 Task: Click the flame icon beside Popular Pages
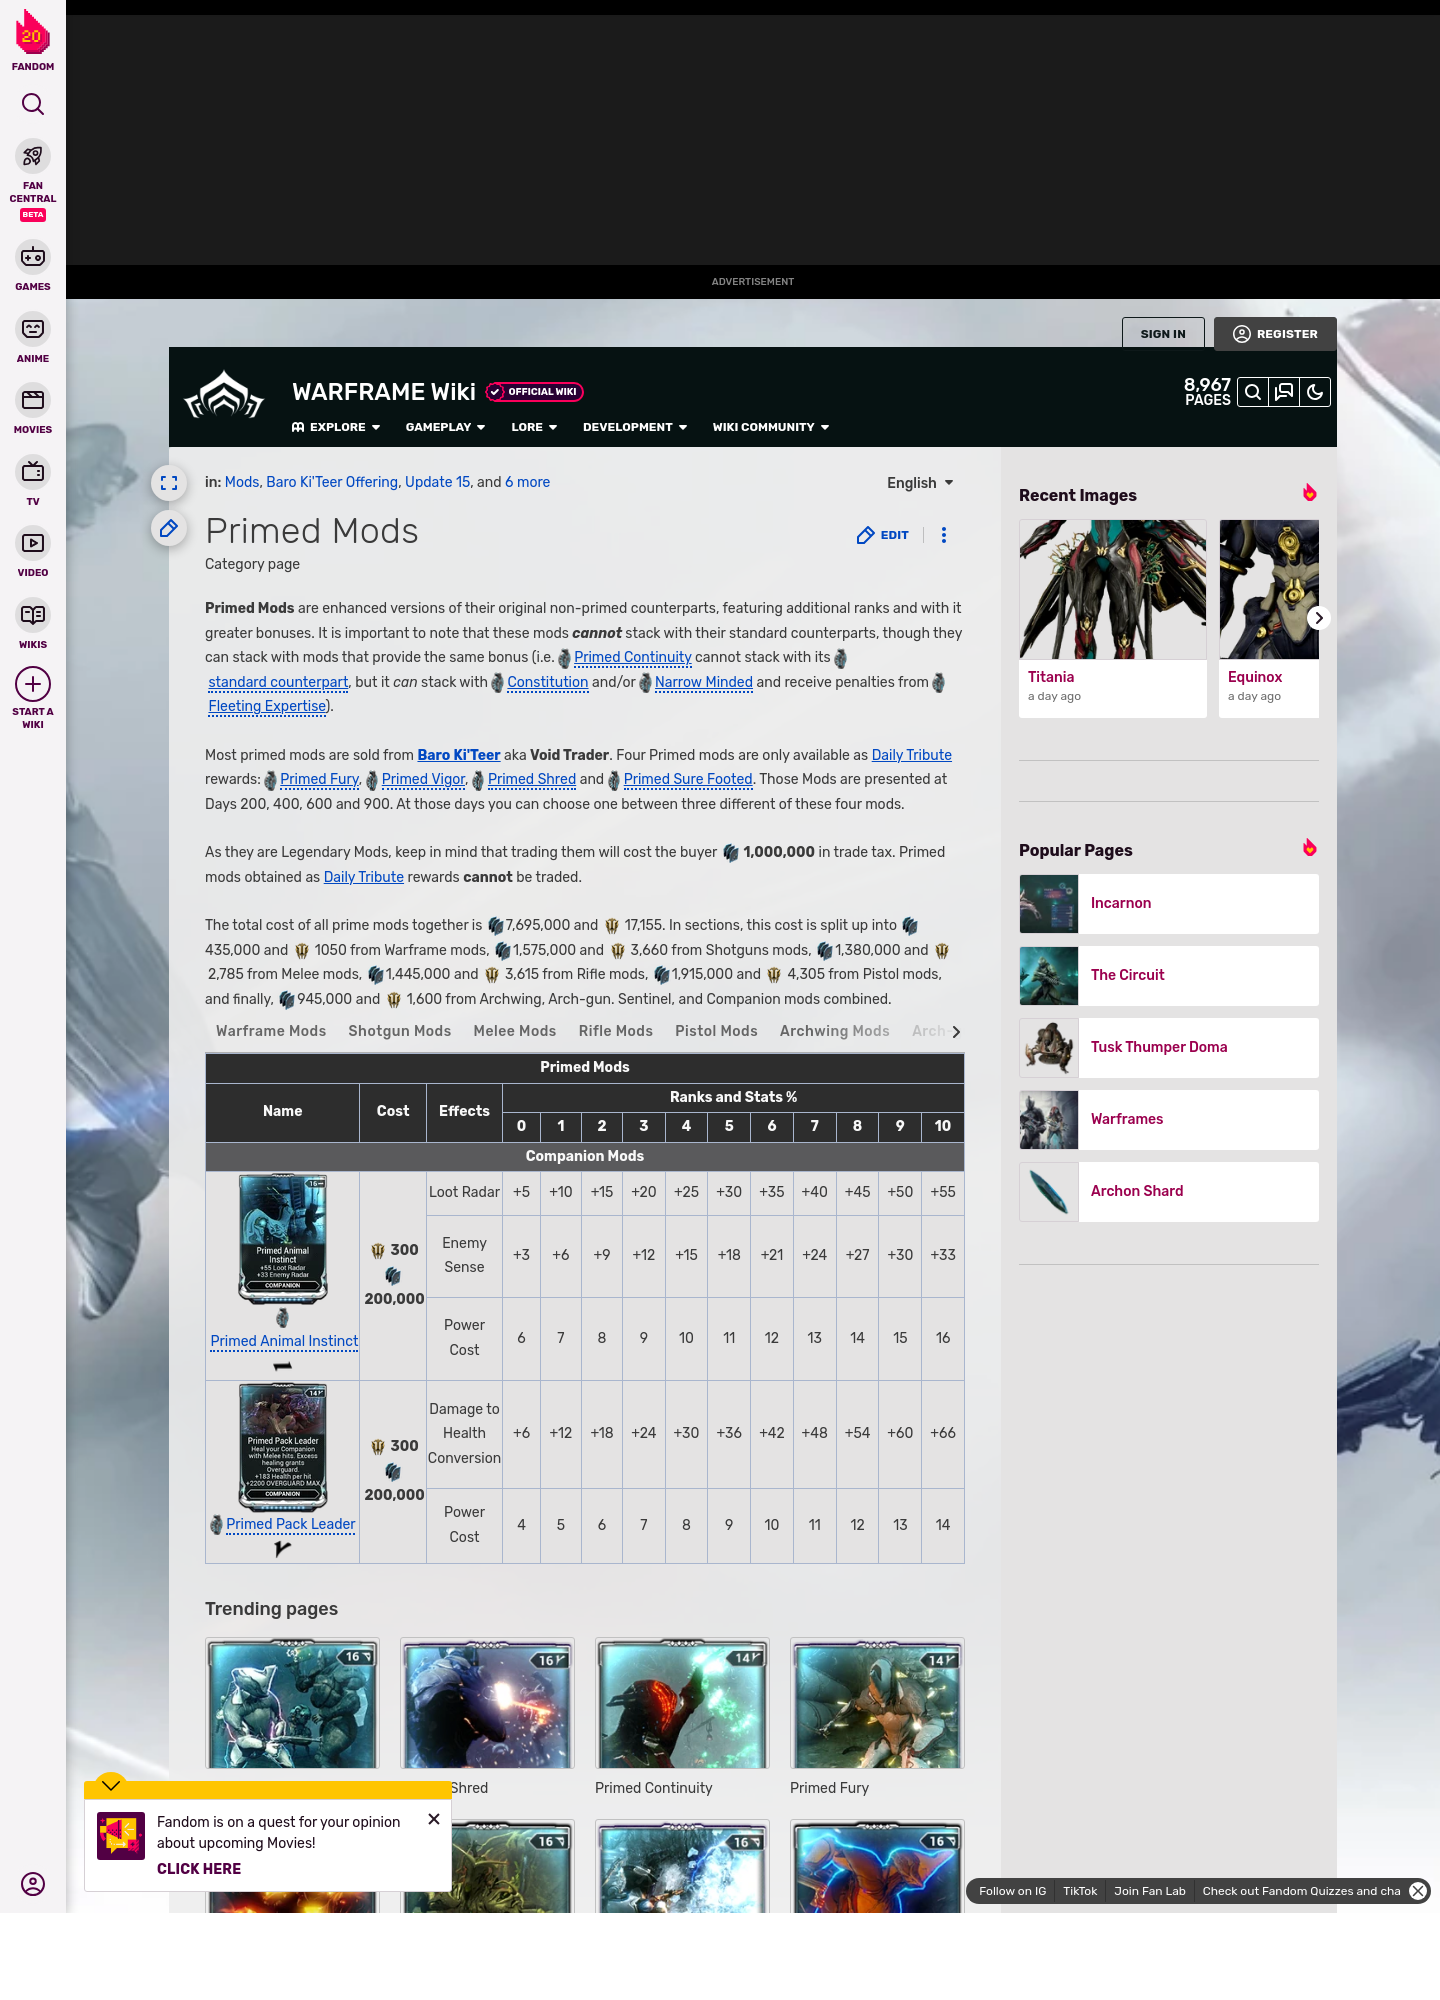click(x=1310, y=848)
